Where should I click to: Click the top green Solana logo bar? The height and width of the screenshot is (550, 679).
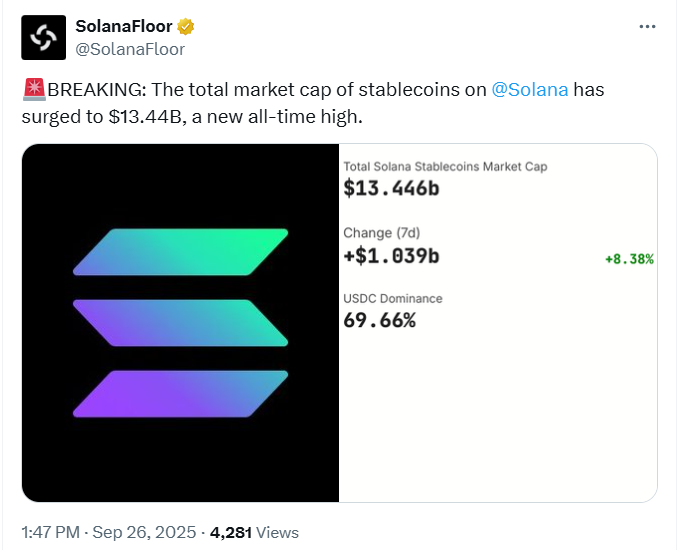coord(180,252)
